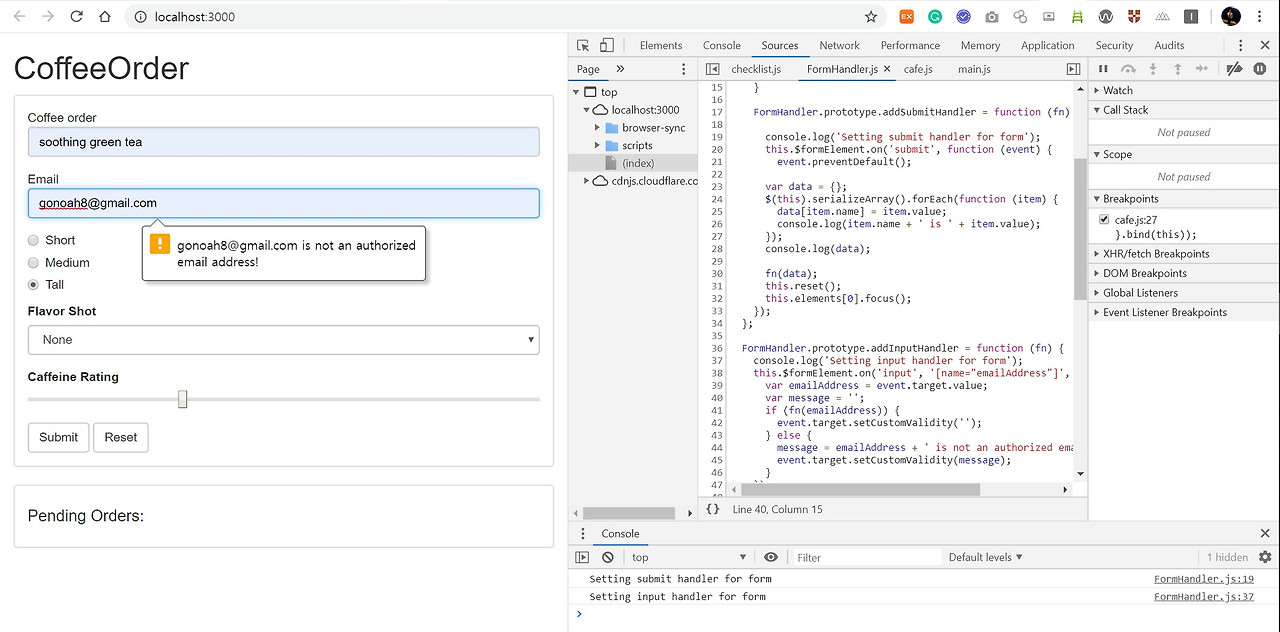
Task: Switch to the Network tab
Action: (x=839, y=45)
